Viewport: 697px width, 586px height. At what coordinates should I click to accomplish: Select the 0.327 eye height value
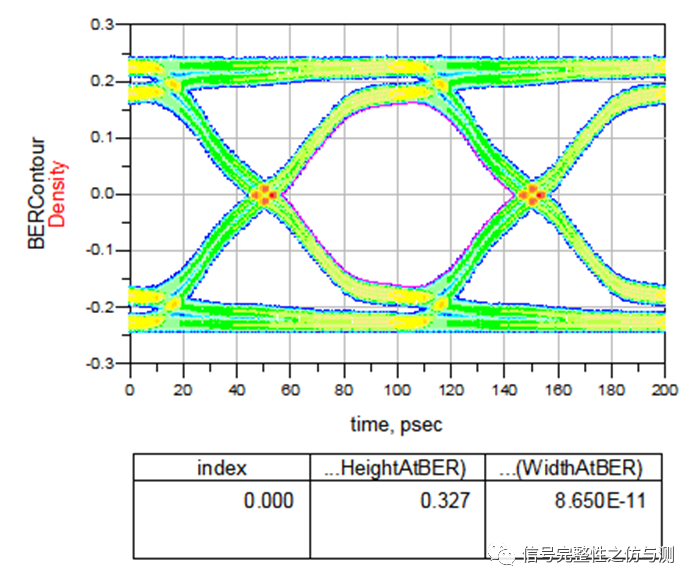(x=445, y=501)
